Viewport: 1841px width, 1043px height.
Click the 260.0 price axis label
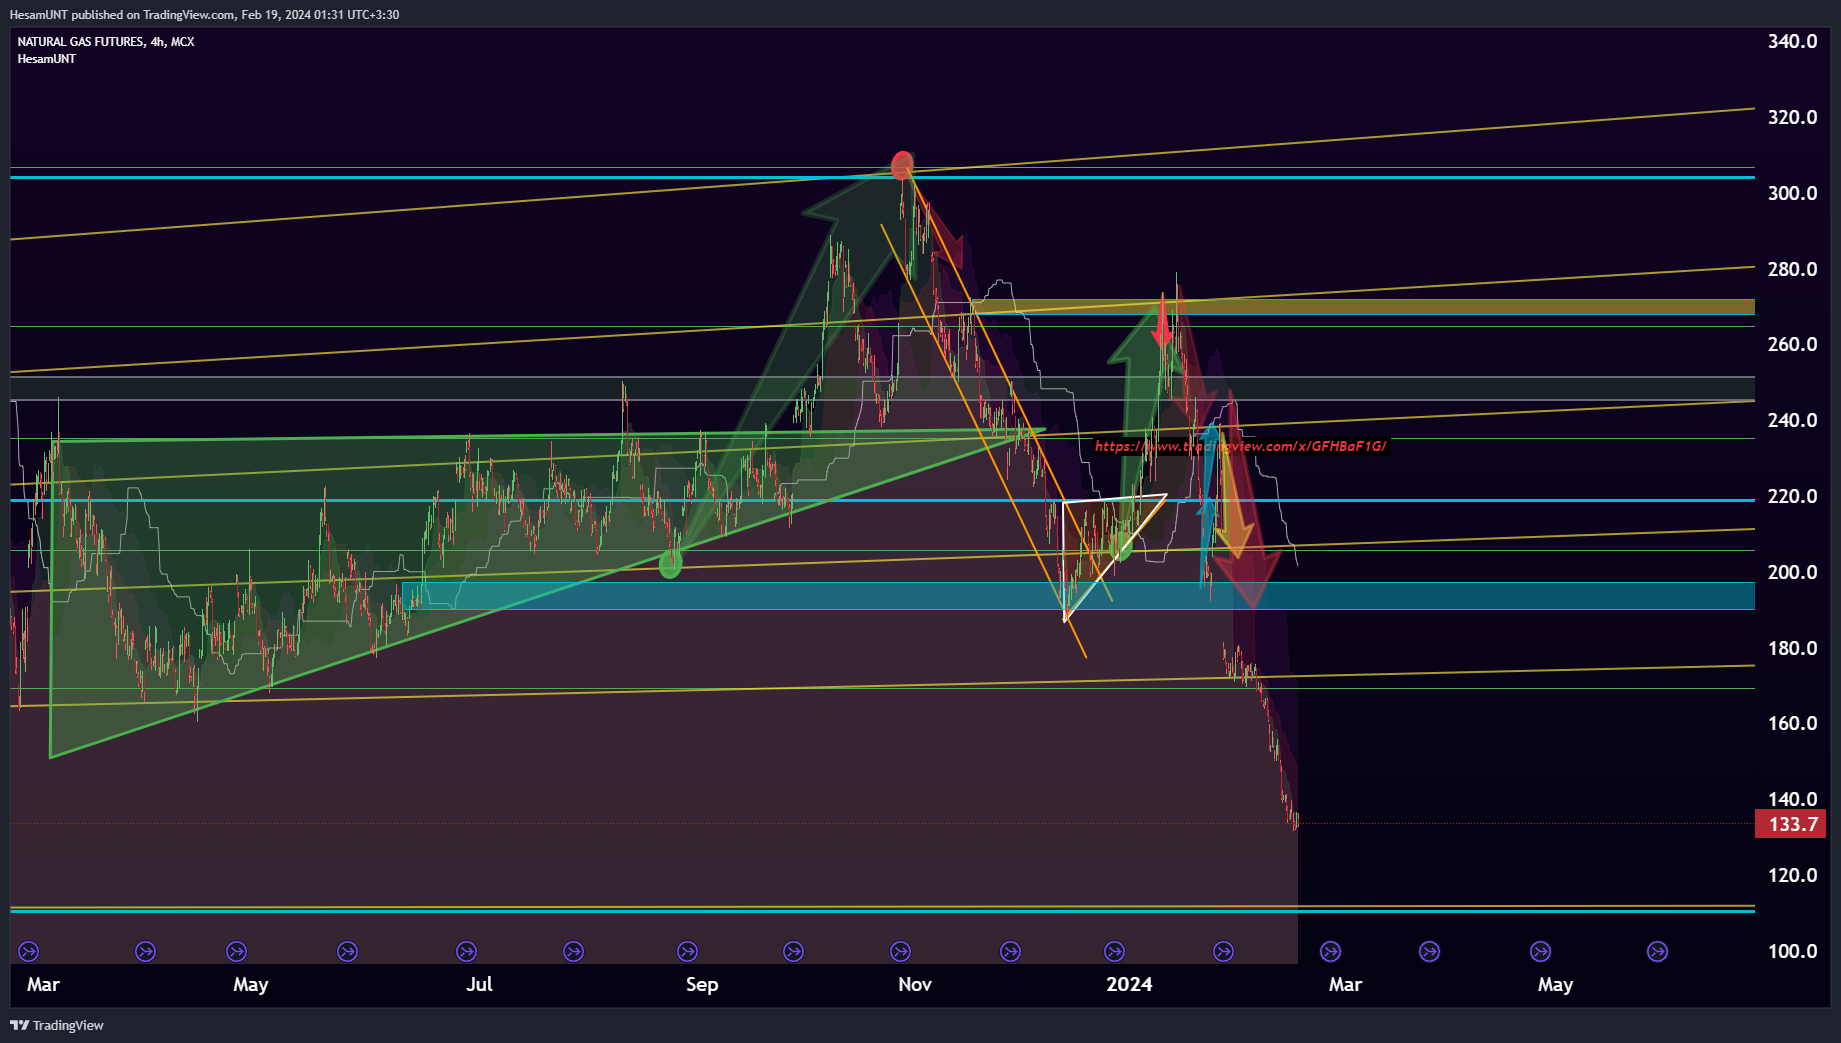(x=1792, y=344)
